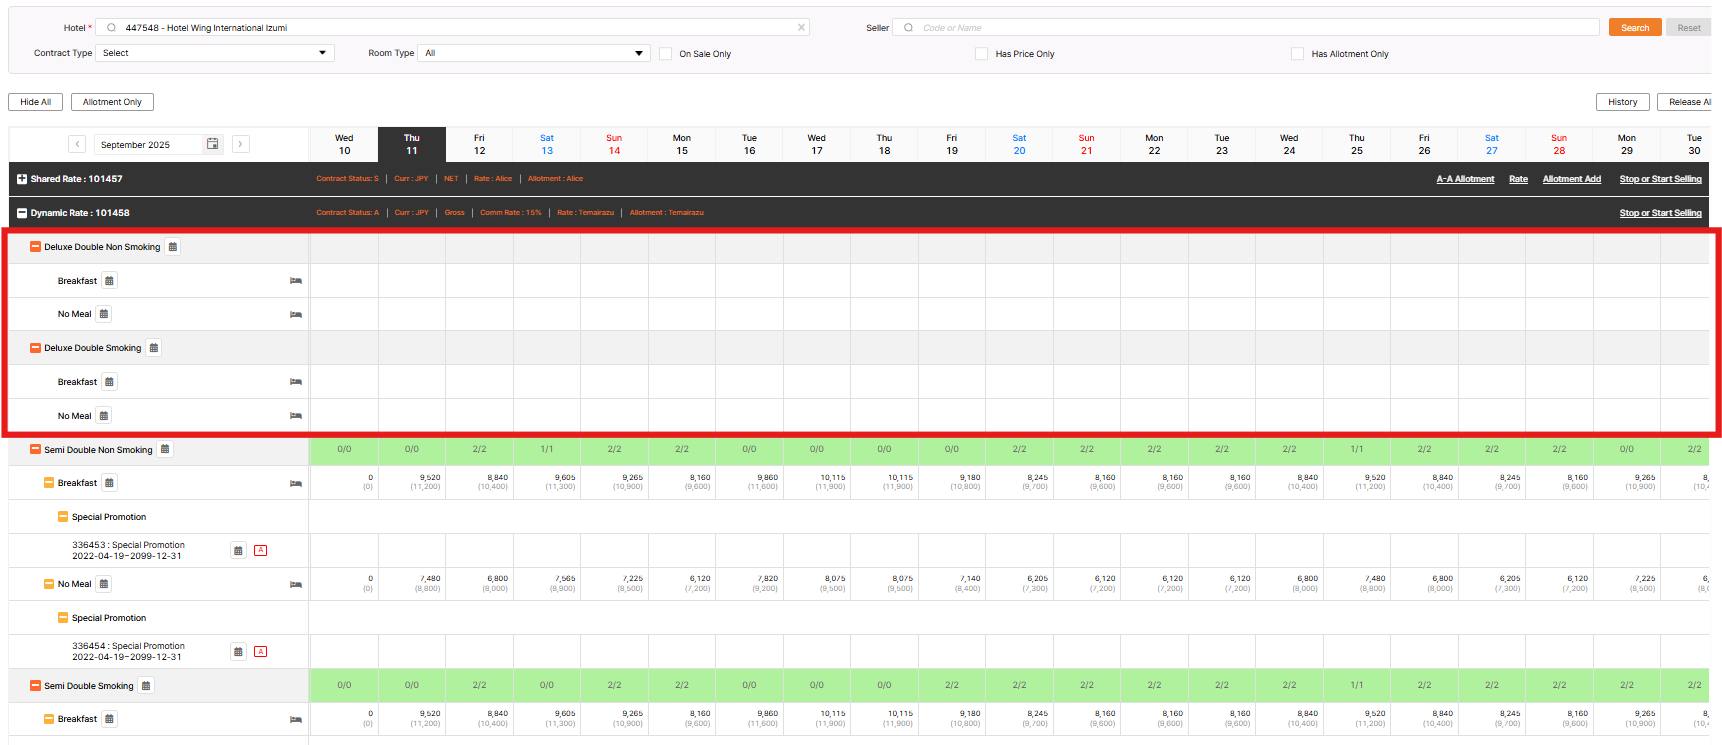Click red A icon for promotion 336453
The width and height of the screenshot is (1722, 745).
coord(260,551)
